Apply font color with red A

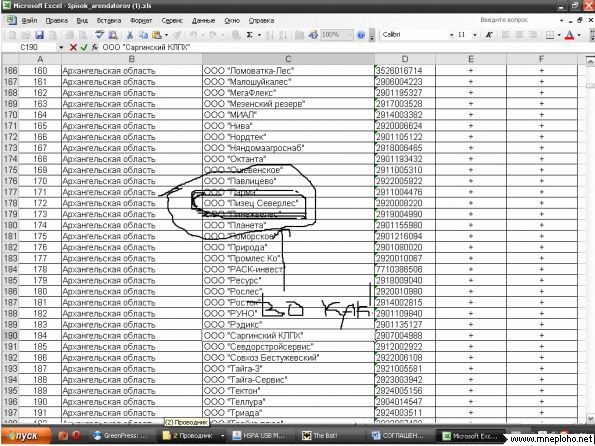(569, 35)
